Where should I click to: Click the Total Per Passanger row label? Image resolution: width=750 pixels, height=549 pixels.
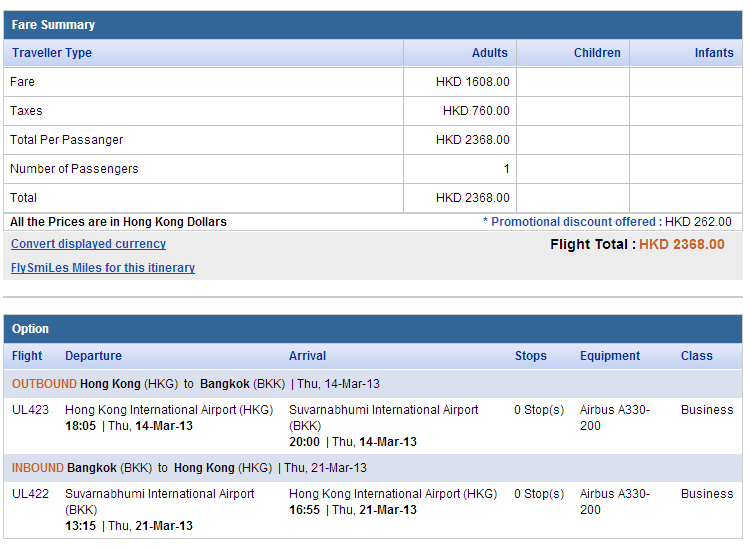point(67,140)
